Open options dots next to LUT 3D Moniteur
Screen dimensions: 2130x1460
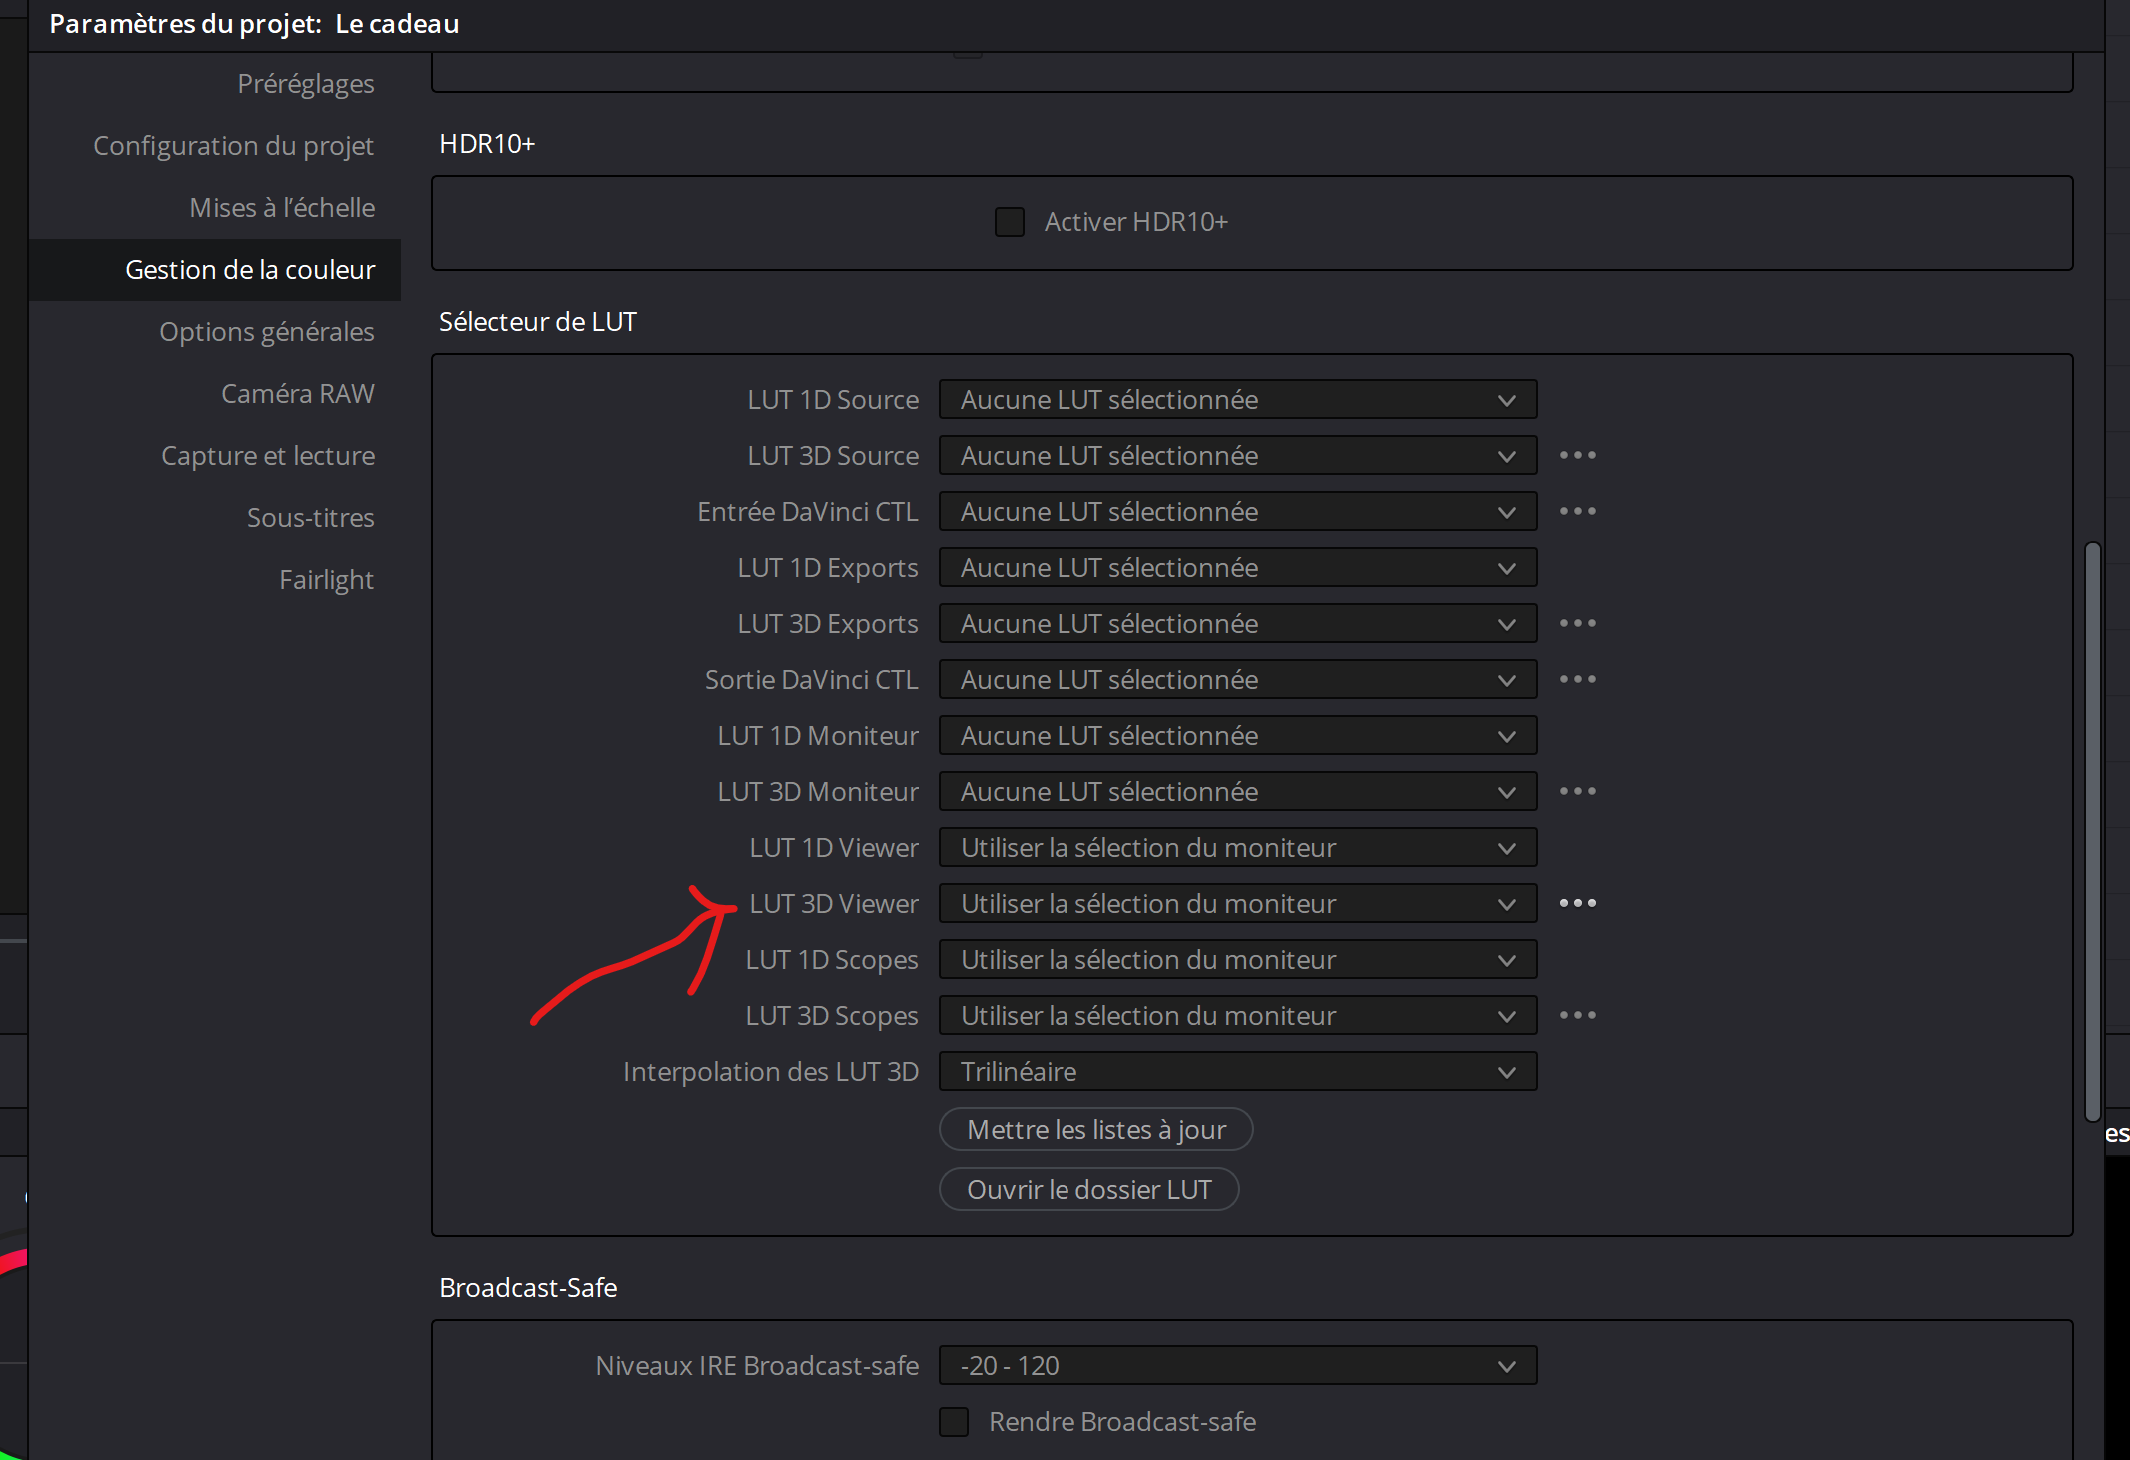coord(1577,792)
